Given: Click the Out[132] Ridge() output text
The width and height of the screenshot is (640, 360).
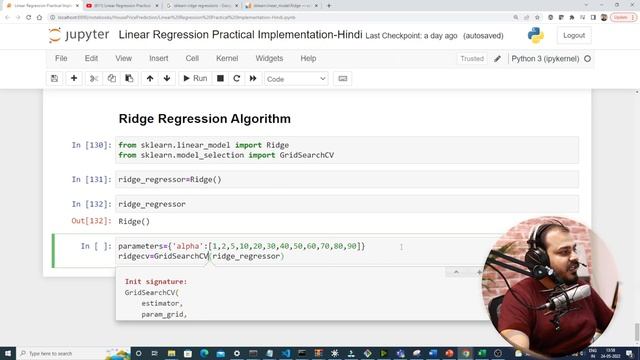Looking at the screenshot, I should click(134, 222).
